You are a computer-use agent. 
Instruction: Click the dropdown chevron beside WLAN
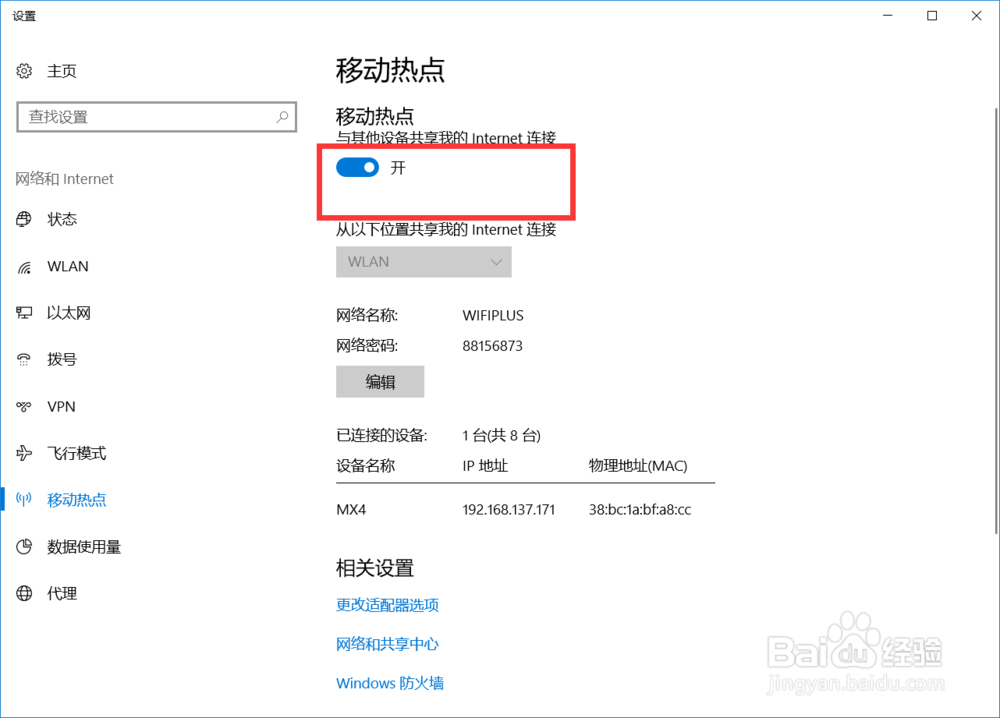click(x=496, y=261)
